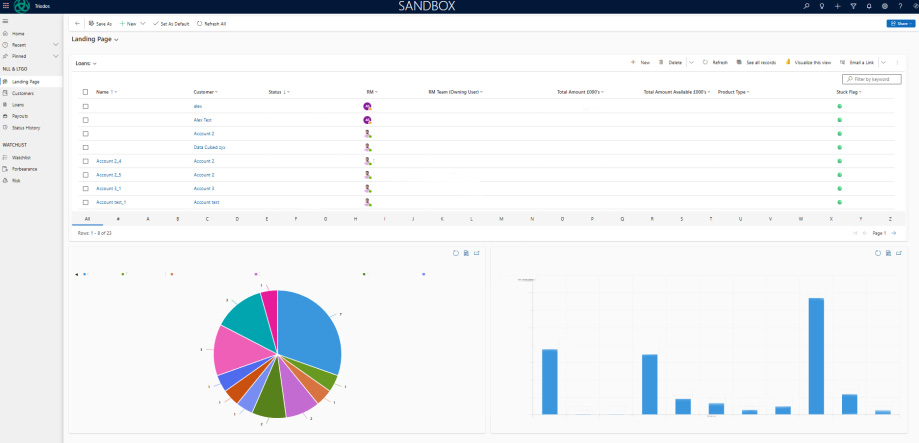This screenshot has height=443, width=919.
Task: Open the search icon in top bar
Action: pyautogui.click(x=806, y=6)
